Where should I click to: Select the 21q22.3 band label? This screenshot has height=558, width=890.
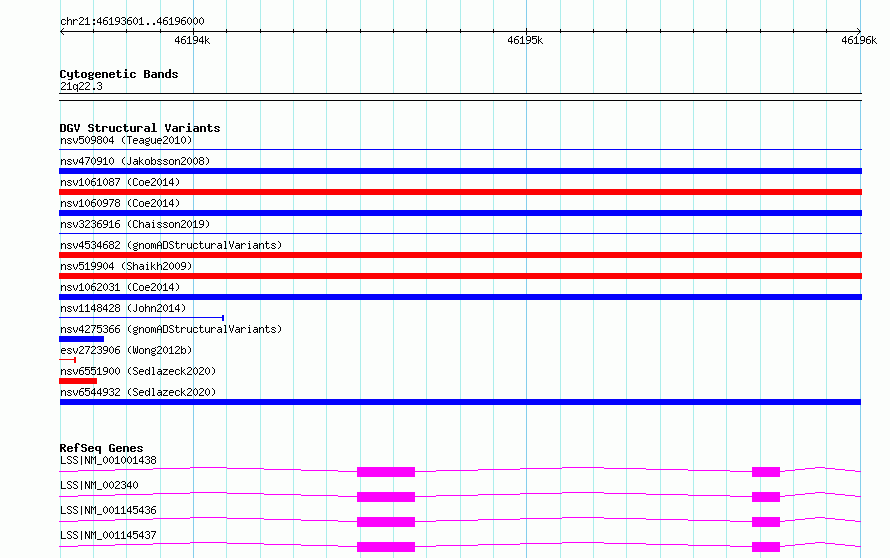[x=81, y=86]
